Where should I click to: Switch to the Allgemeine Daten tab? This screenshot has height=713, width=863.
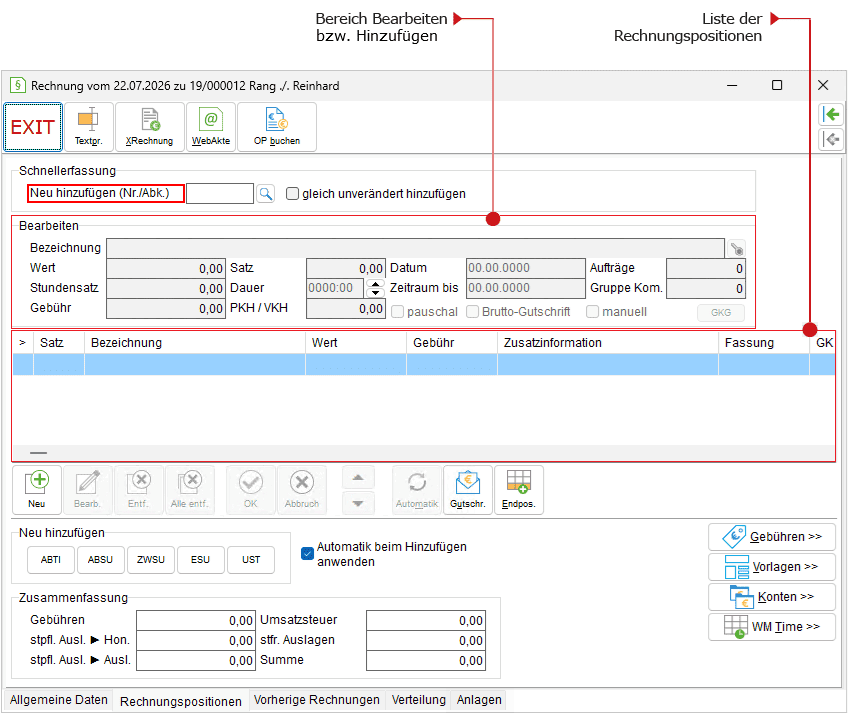[59, 700]
